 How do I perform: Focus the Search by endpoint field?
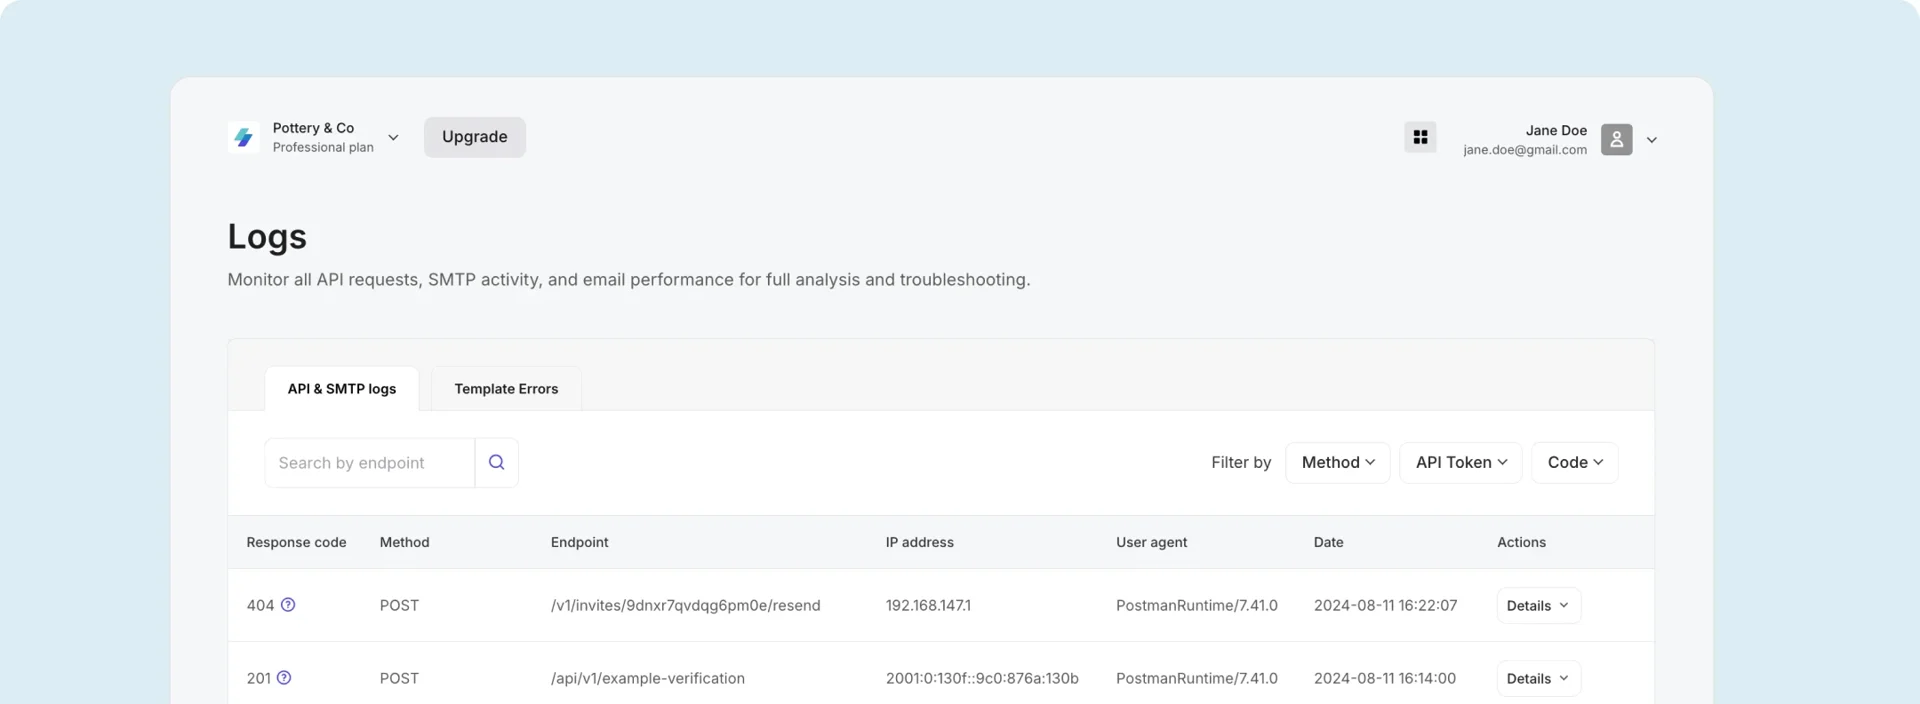(370, 462)
